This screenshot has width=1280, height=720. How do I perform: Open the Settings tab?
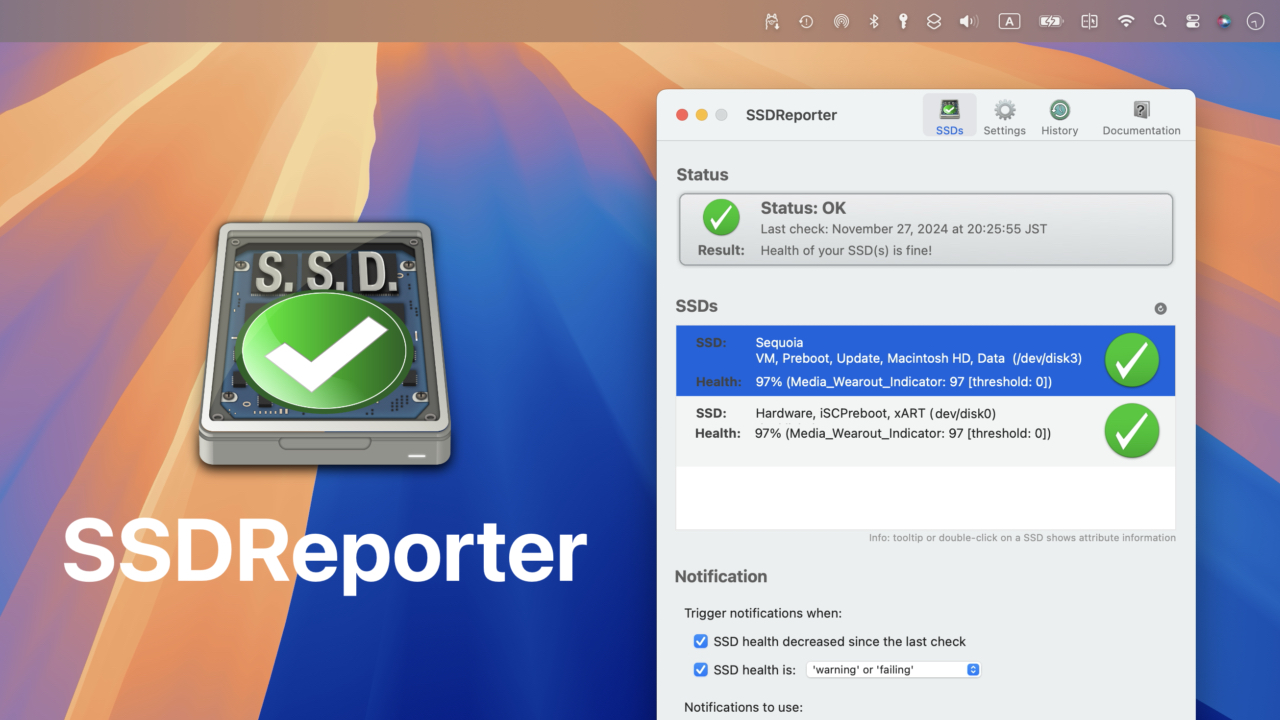coord(1004,116)
